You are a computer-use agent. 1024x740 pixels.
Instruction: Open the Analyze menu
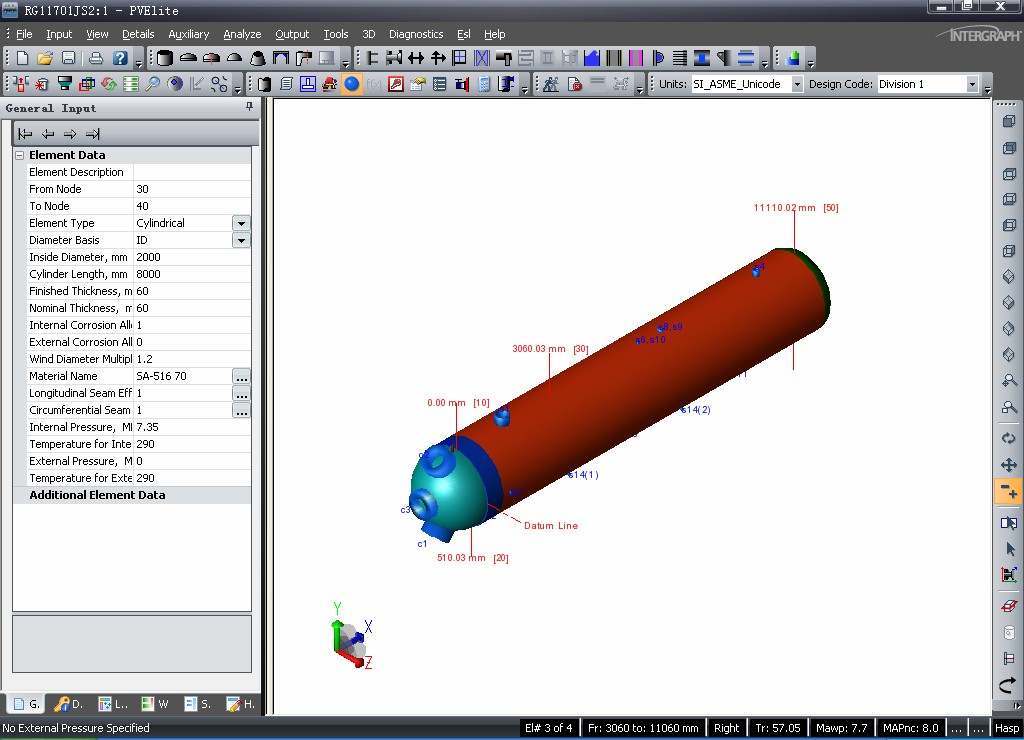pos(242,34)
